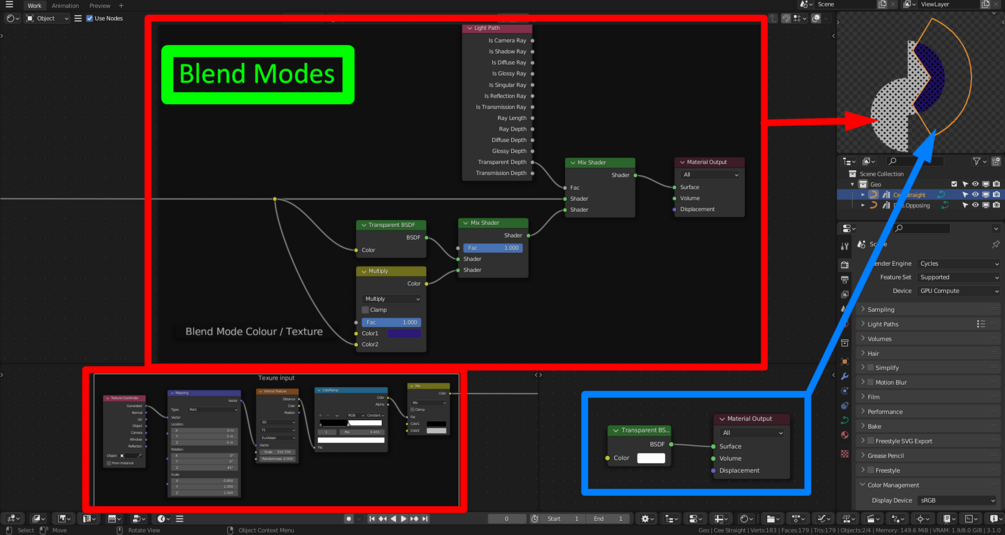1005x535 pixels.
Task: Expand the Volumes panel
Action: tap(929, 339)
